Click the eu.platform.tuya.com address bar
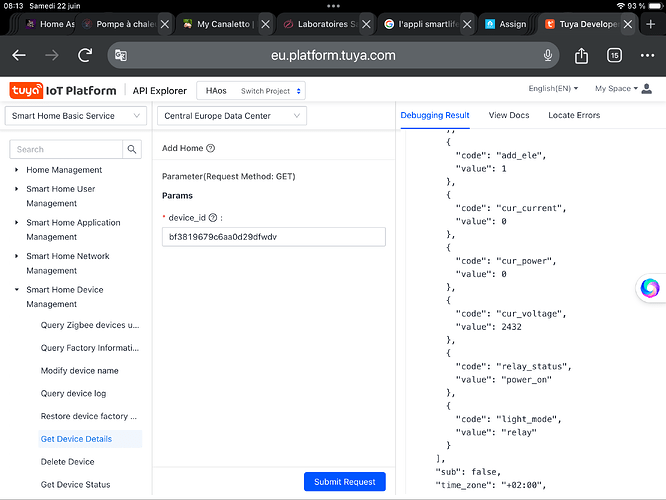 pyautogui.click(x=333, y=55)
